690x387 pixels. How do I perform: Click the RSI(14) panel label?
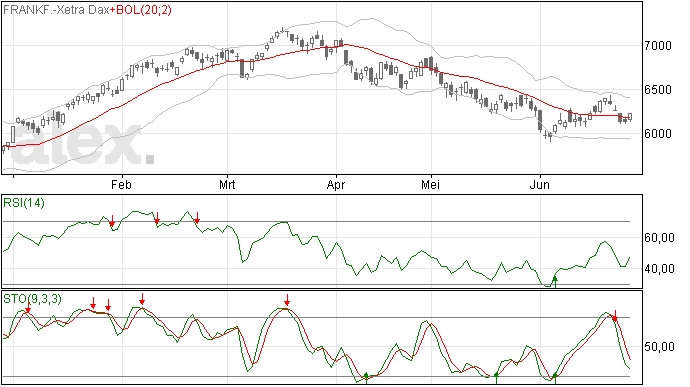24,203
